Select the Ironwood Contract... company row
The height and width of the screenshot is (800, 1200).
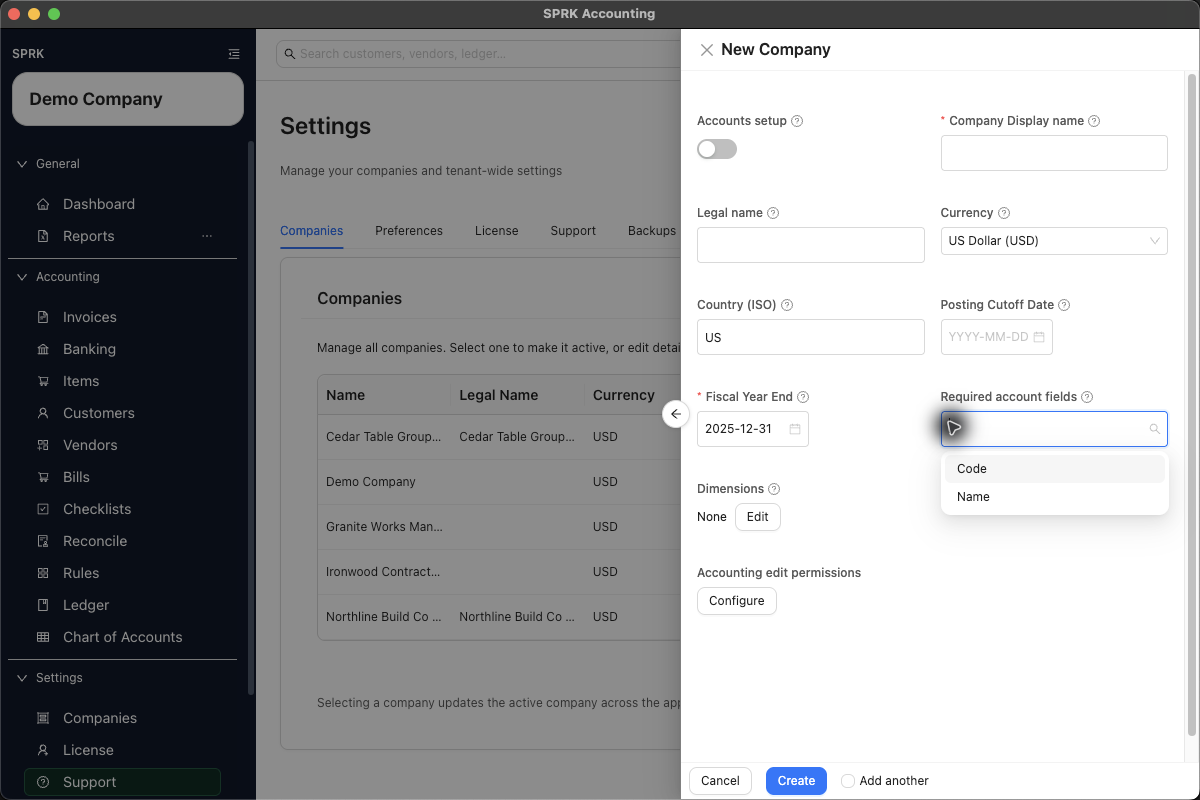(x=499, y=572)
